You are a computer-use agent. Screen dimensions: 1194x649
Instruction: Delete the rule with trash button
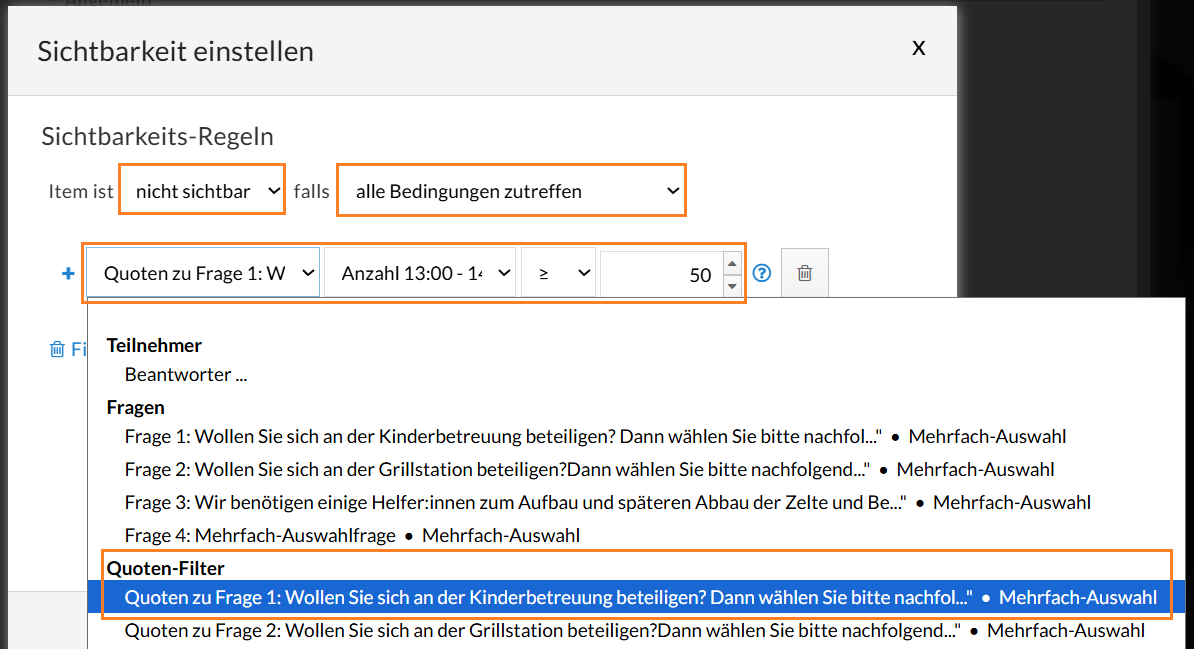coord(805,273)
